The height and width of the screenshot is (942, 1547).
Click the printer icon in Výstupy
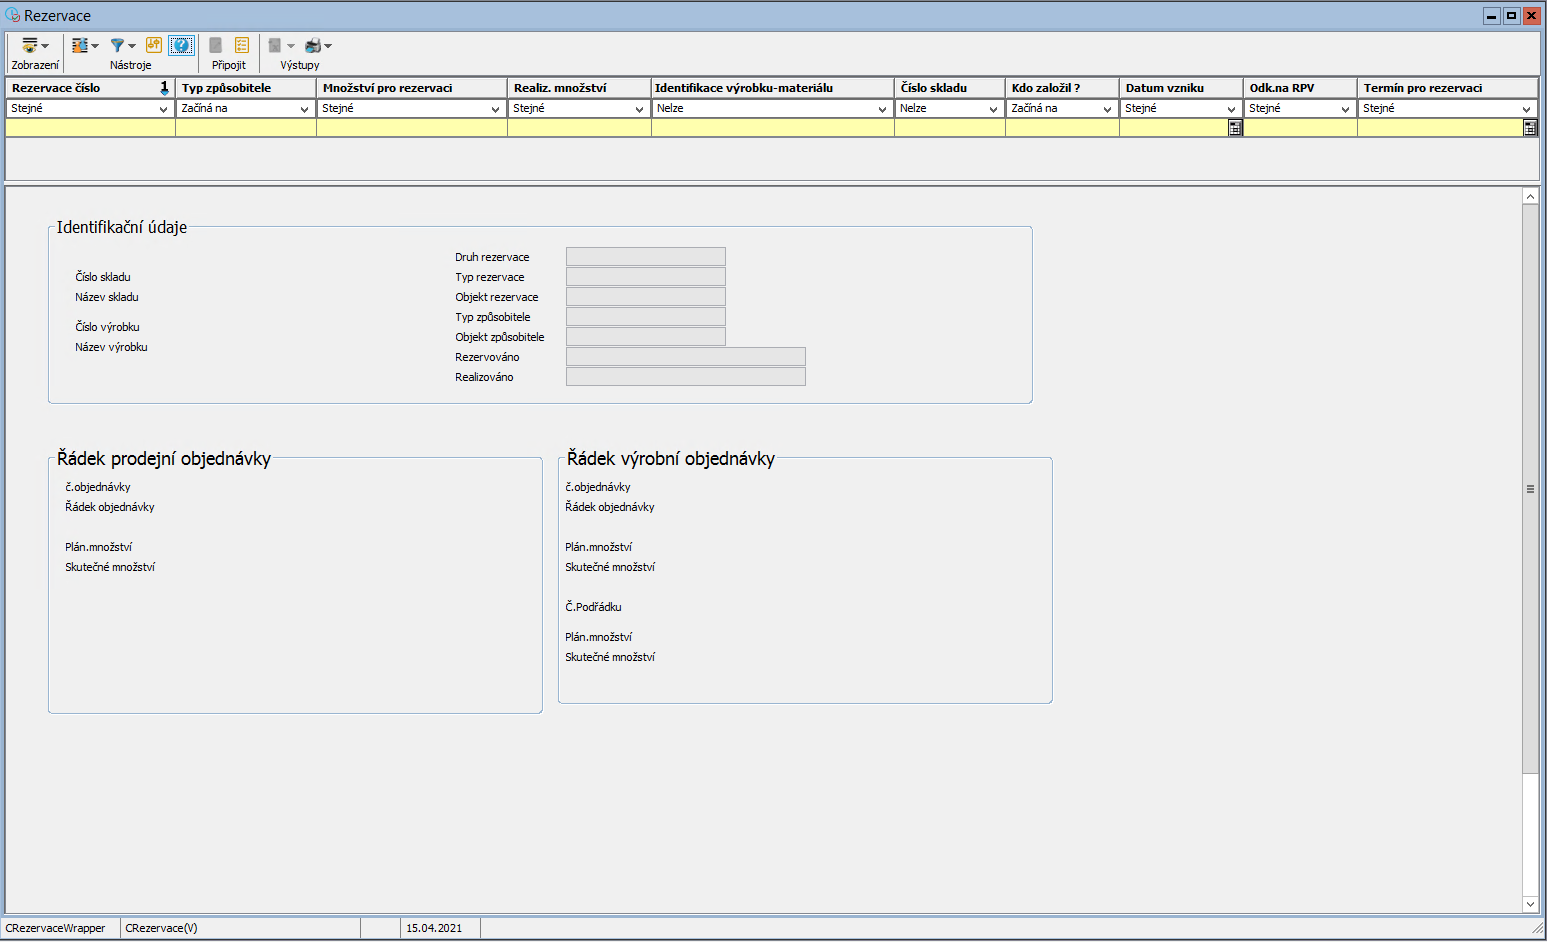(x=315, y=46)
